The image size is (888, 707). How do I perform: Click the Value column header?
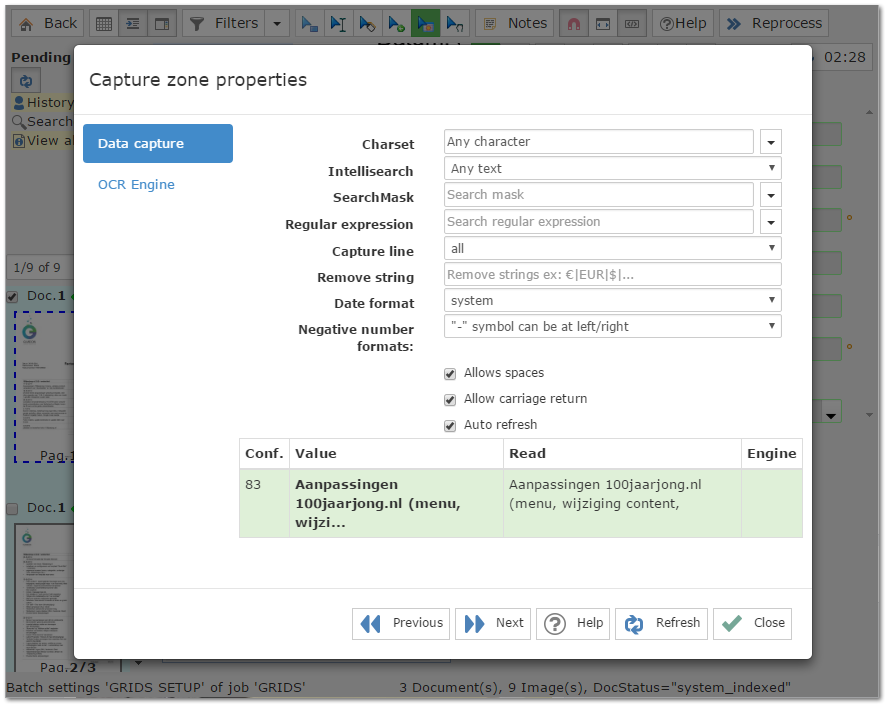pyautogui.click(x=396, y=454)
